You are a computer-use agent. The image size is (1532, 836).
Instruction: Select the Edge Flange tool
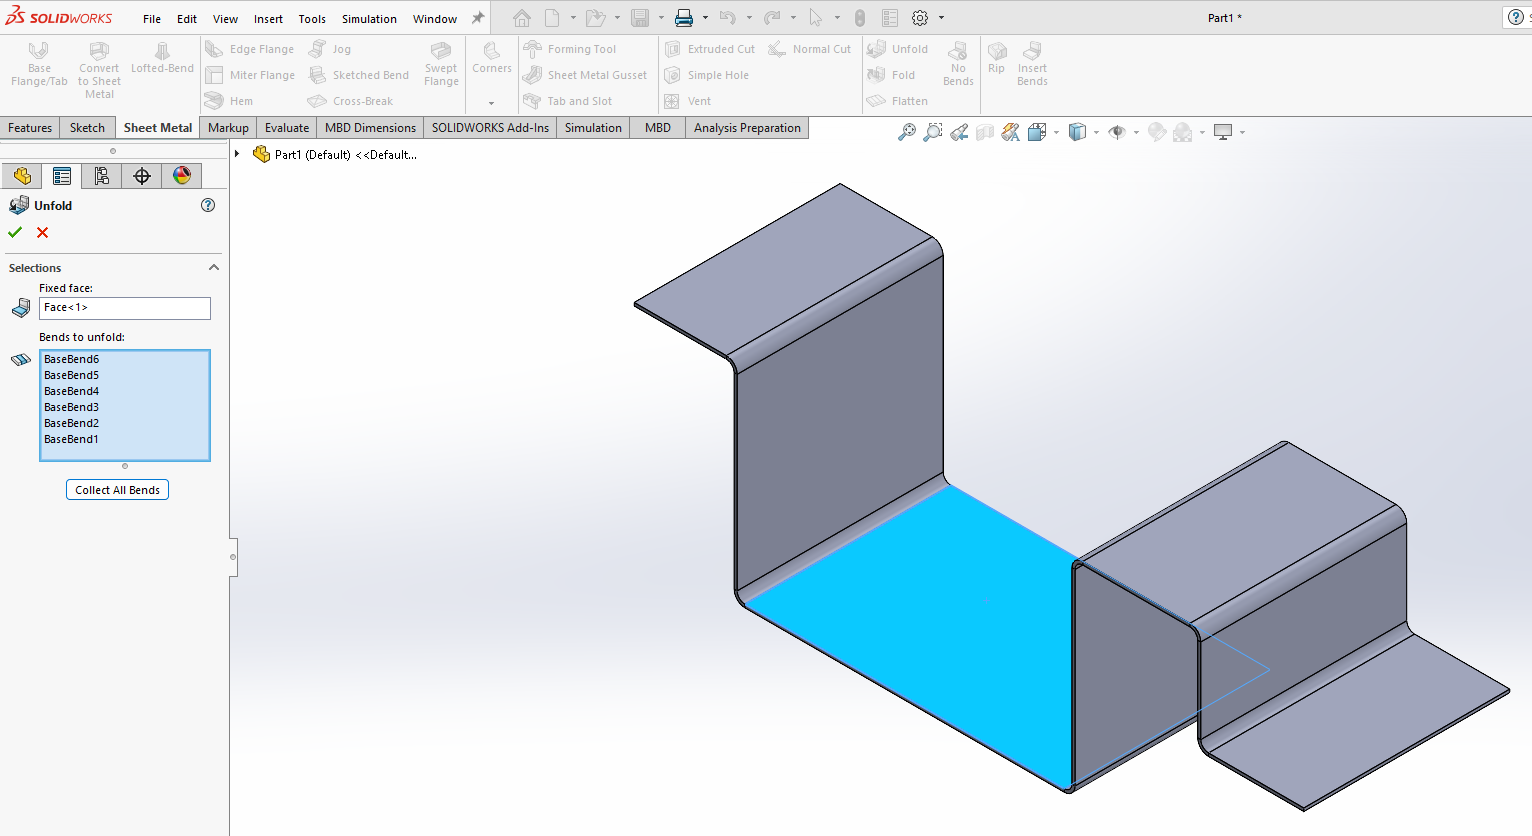[250, 49]
